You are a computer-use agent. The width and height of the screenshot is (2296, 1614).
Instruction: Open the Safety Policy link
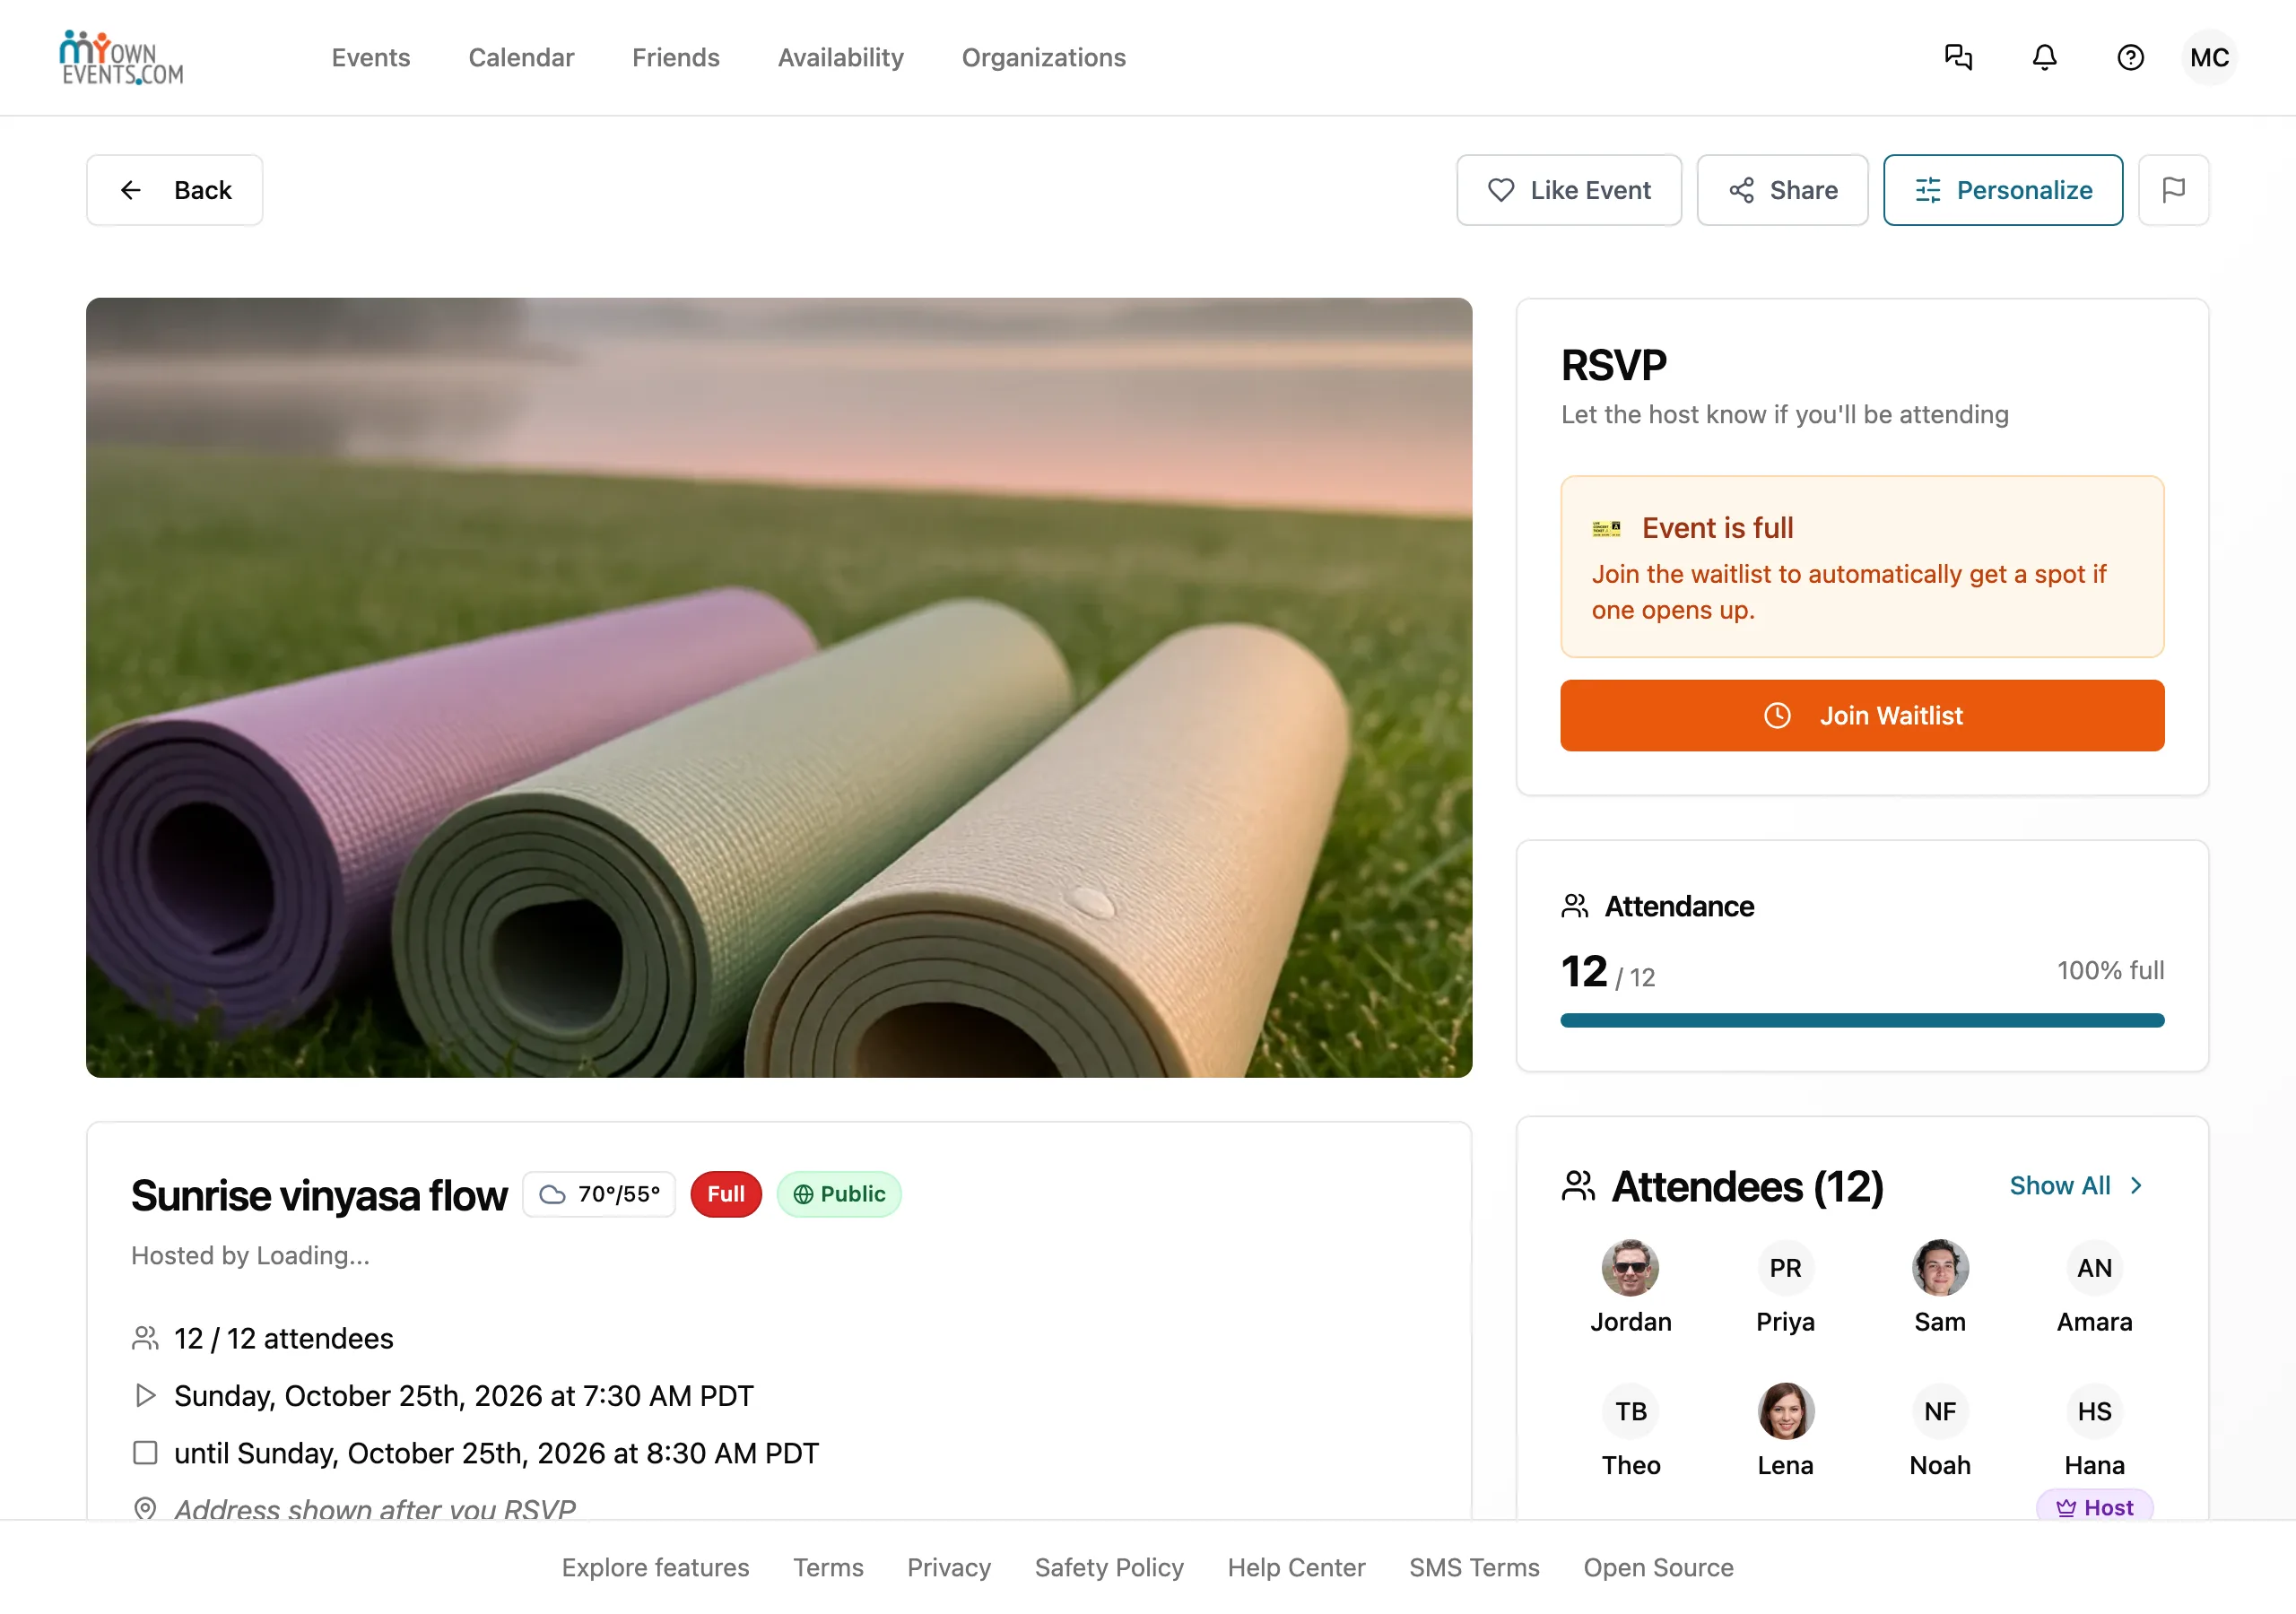click(x=1109, y=1567)
